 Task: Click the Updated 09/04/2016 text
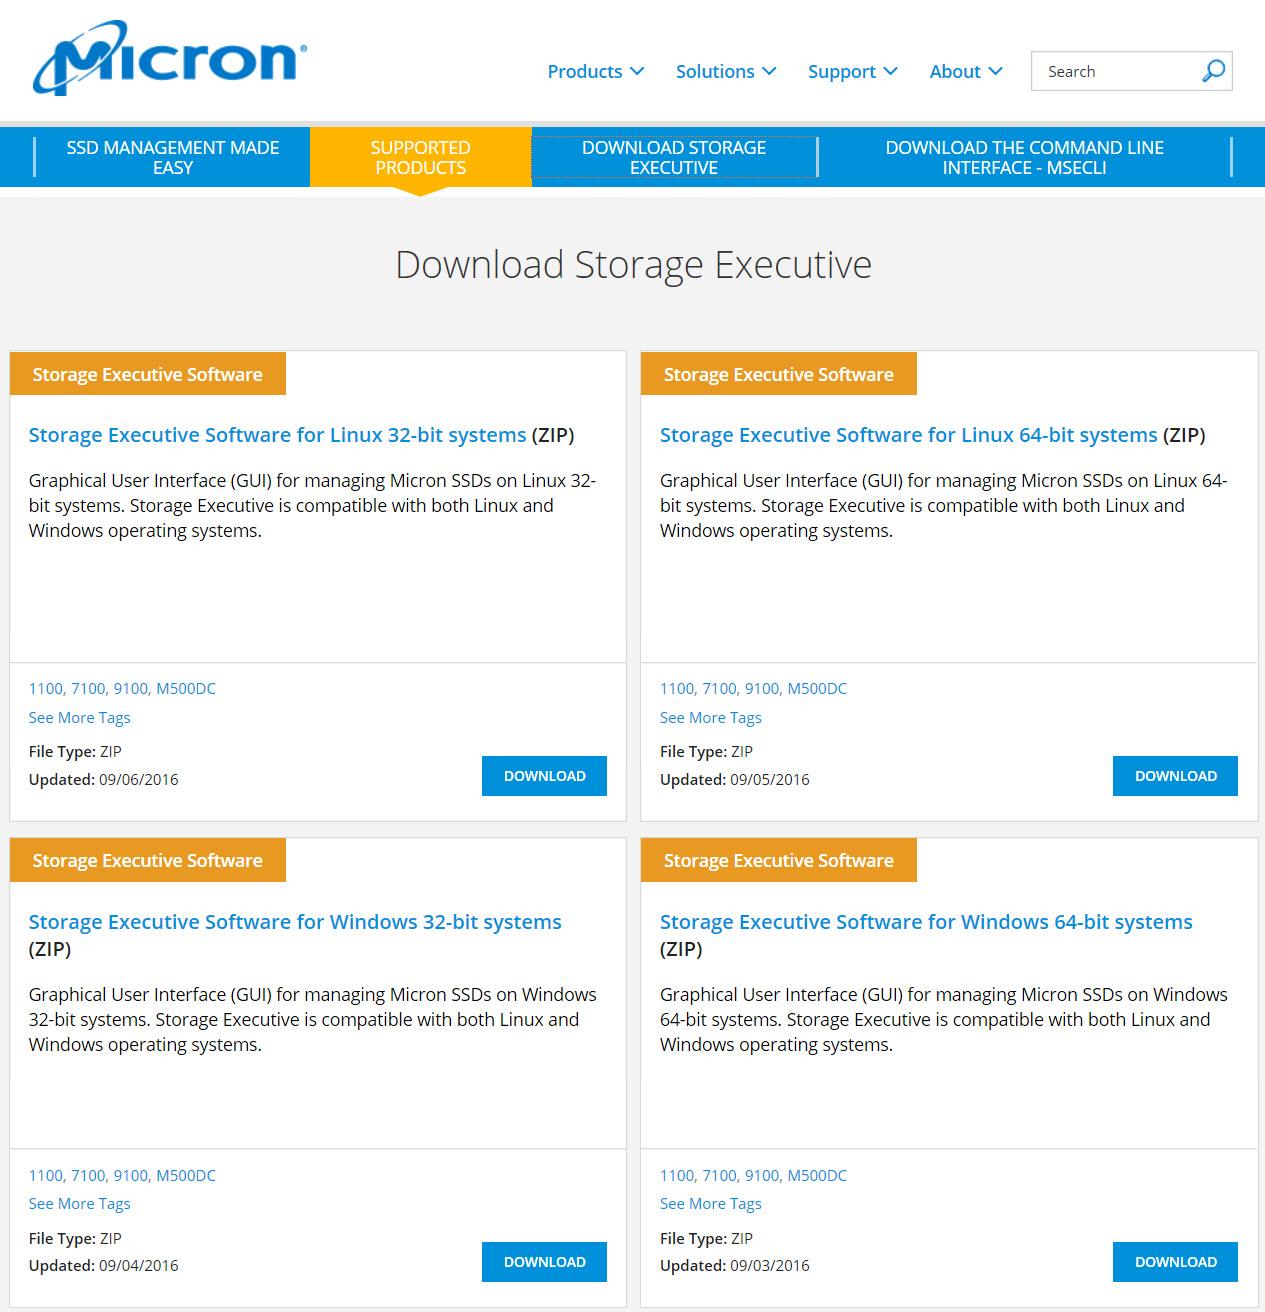[x=104, y=1266]
